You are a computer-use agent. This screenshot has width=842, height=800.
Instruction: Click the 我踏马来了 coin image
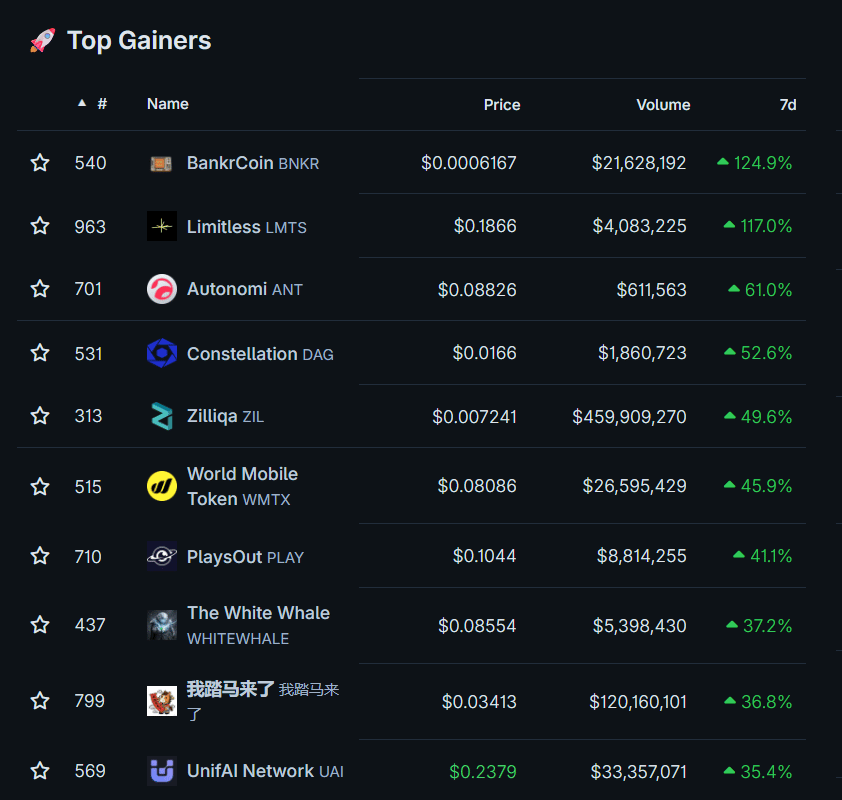[x=162, y=701]
